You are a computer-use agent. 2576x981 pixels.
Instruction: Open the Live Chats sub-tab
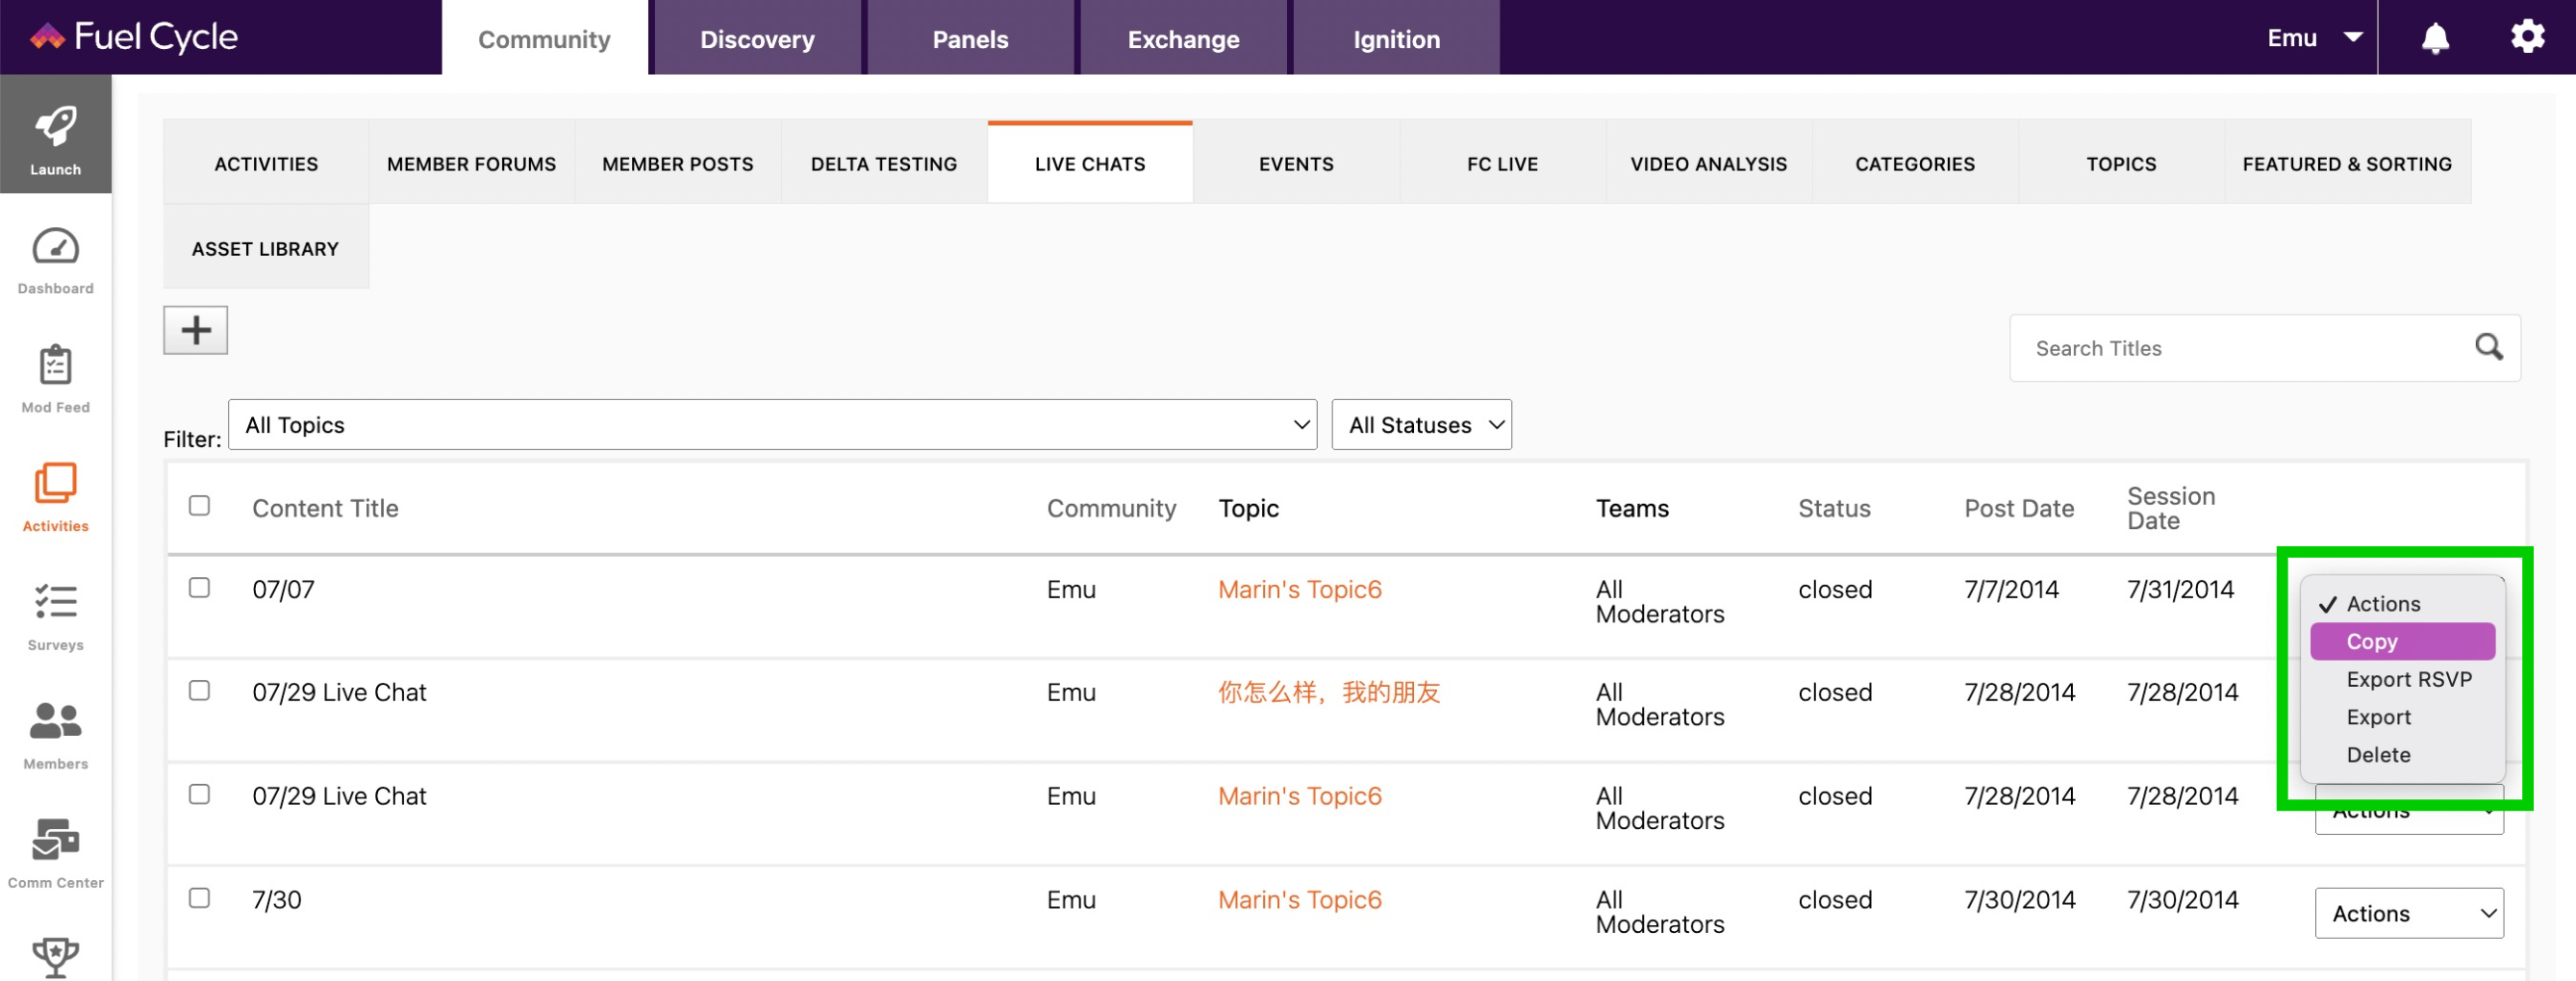1090,163
